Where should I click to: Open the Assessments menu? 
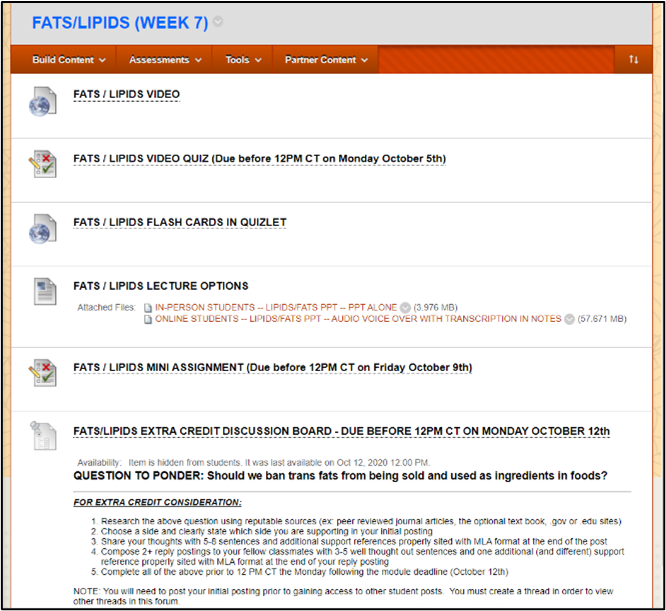(x=165, y=60)
